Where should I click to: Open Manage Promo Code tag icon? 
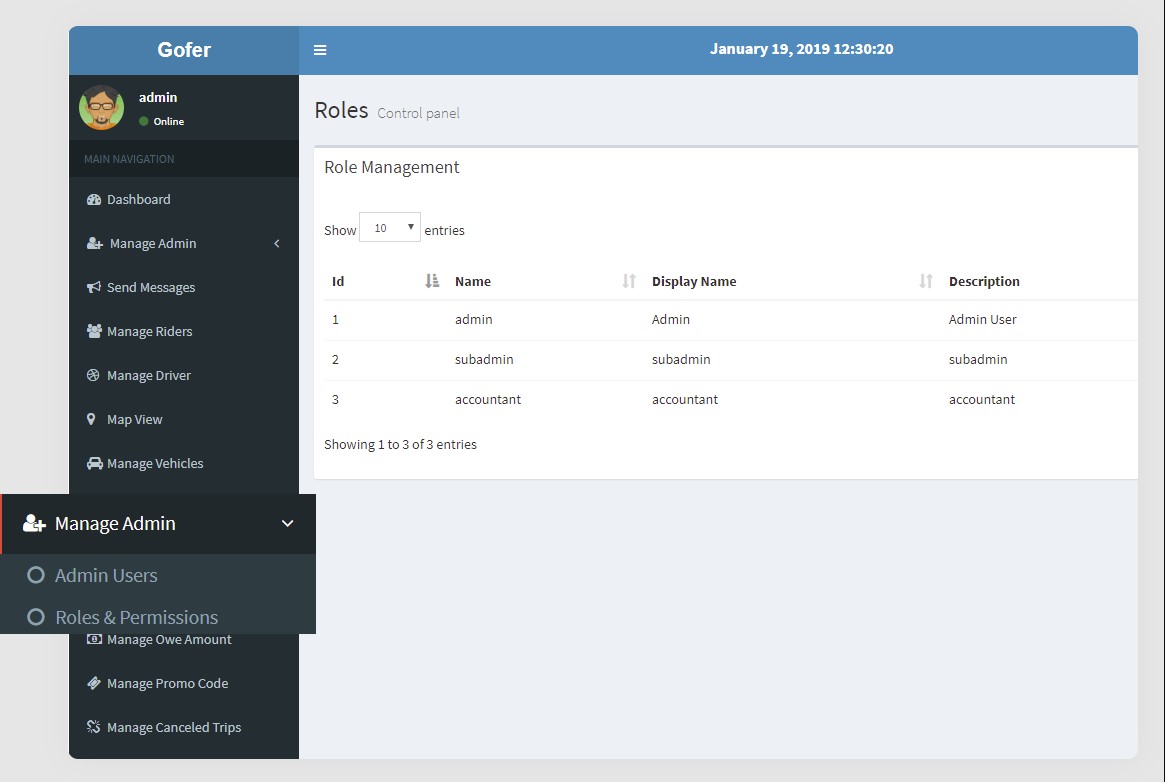point(94,683)
